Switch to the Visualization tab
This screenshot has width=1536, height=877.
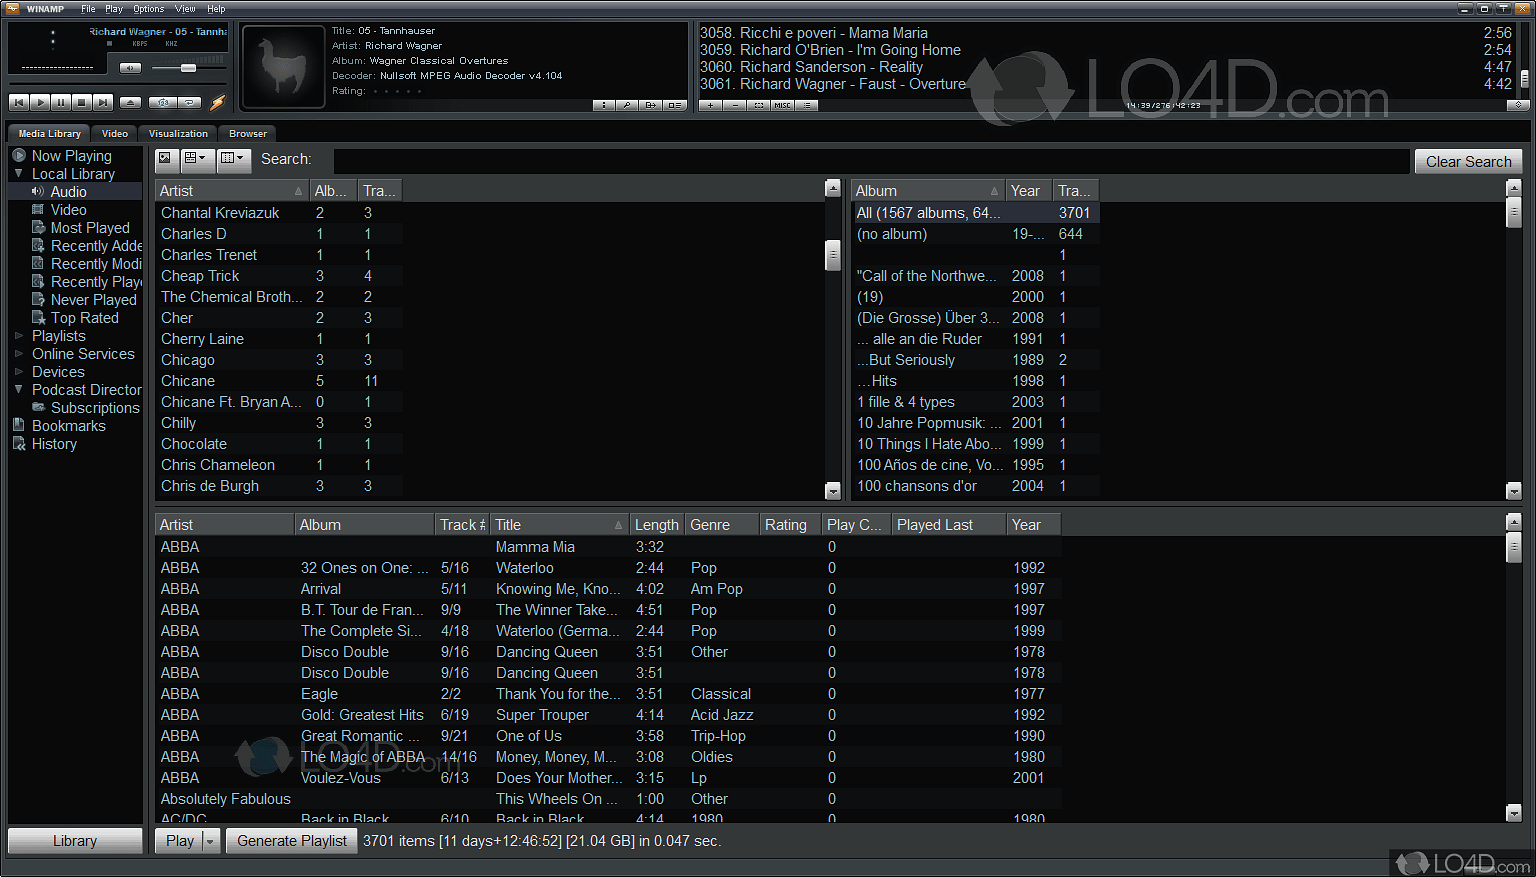[178, 133]
